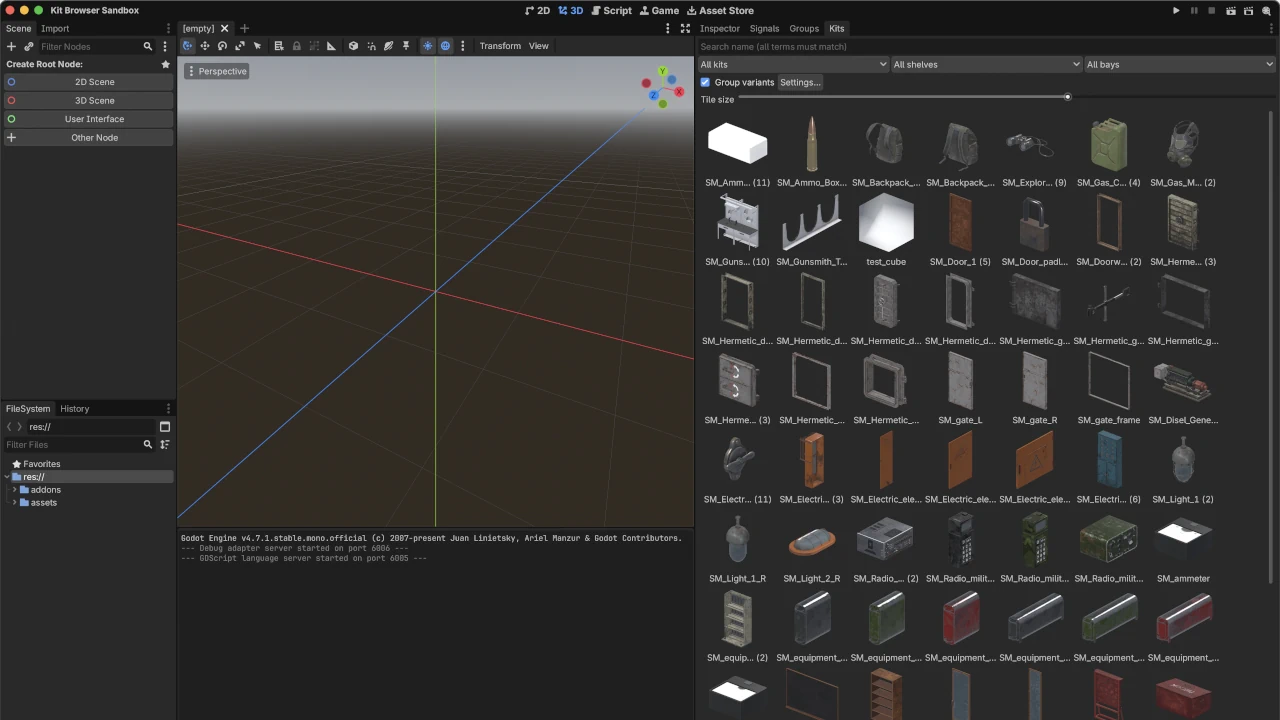Click the ruler mode triangle icon
Image resolution: width=1280 pixels, height=720 pixels.
[x=331, y=46]
